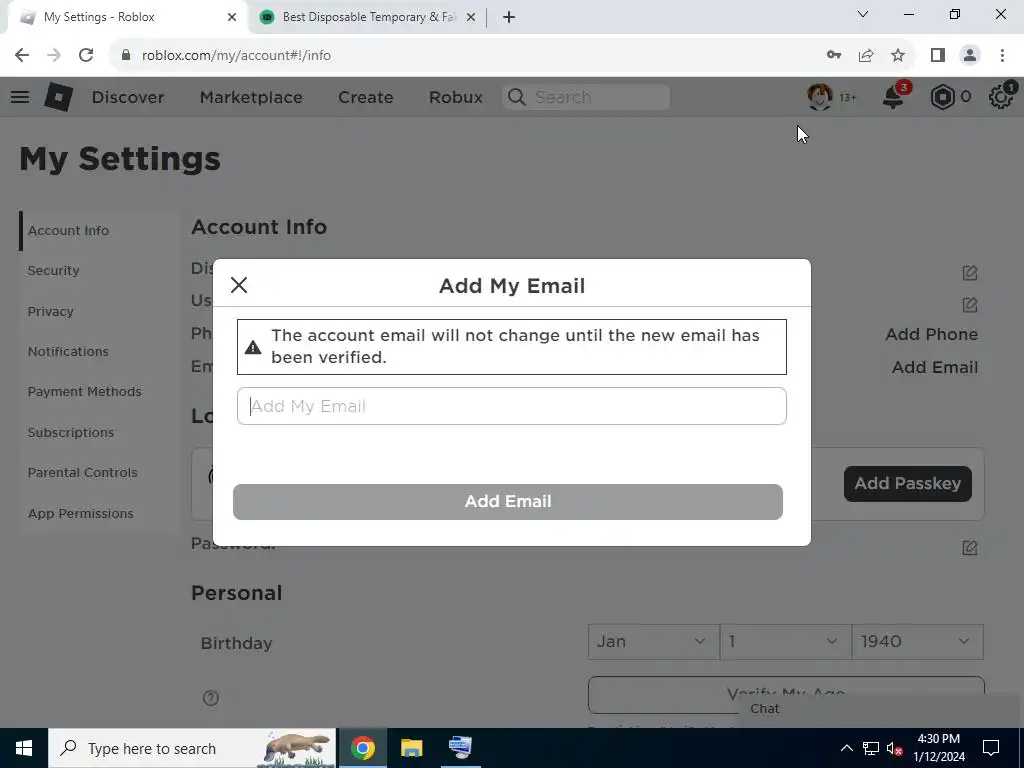
Task: Expand the birthday day dropdown
Action: [x=786, y=641]
